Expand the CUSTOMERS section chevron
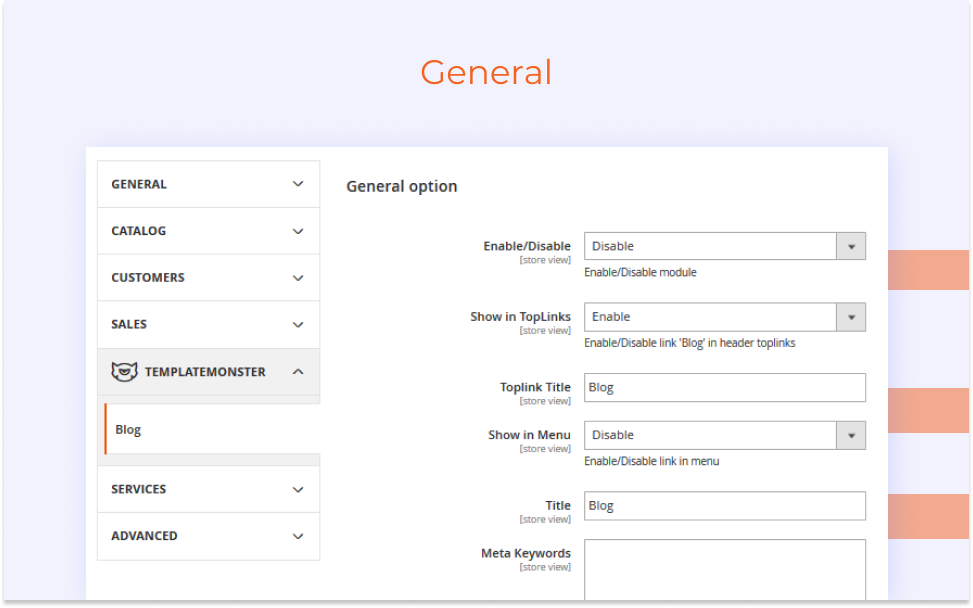This screenshot has height=608, width=973. pos(298,278)
